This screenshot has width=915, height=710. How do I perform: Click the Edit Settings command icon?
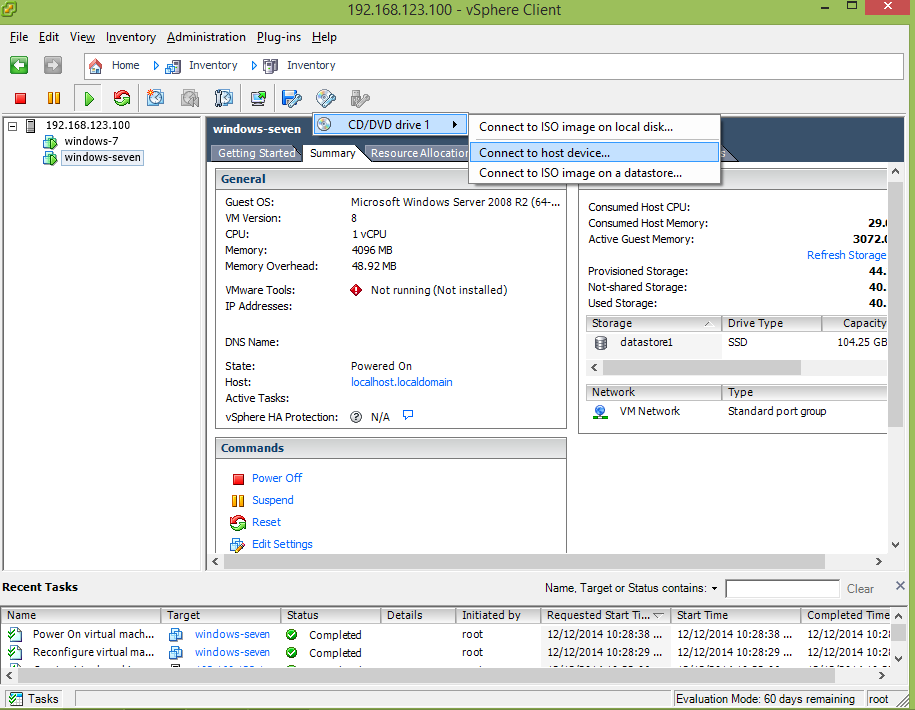(x=238, y=544)
